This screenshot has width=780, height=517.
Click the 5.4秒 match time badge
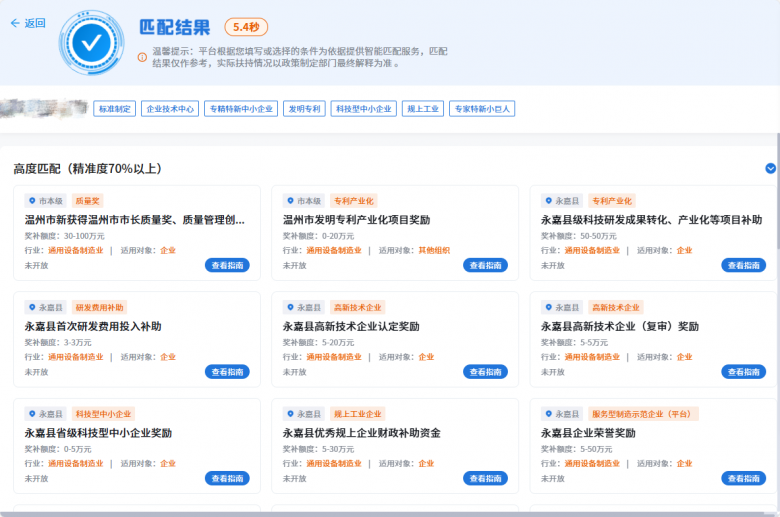246,27
